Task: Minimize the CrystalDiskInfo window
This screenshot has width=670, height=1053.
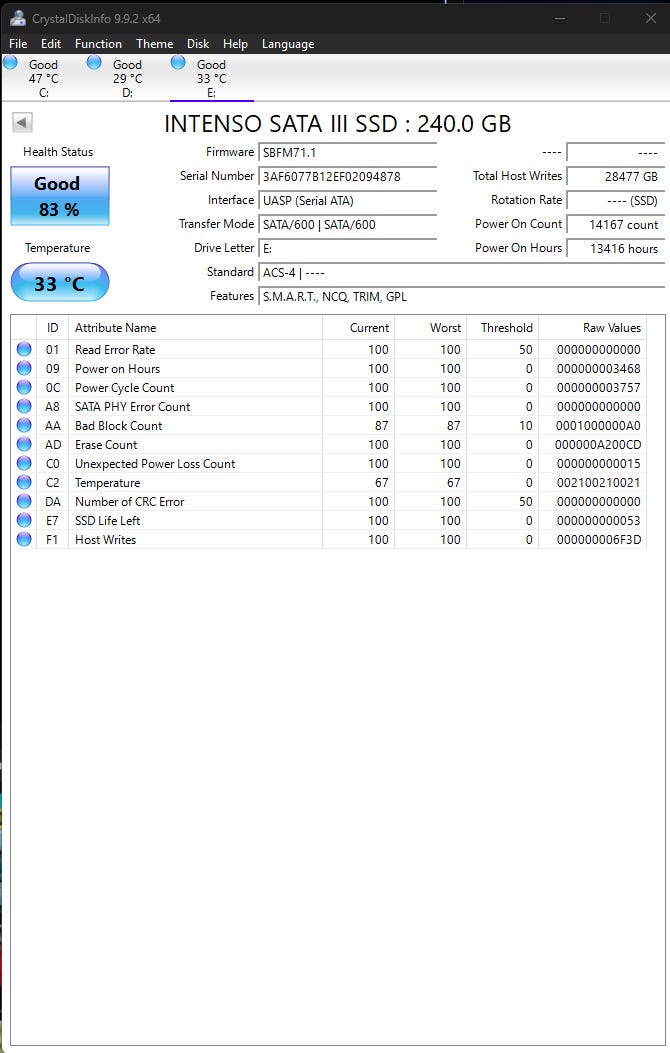Action: click(x=559, y=18)
